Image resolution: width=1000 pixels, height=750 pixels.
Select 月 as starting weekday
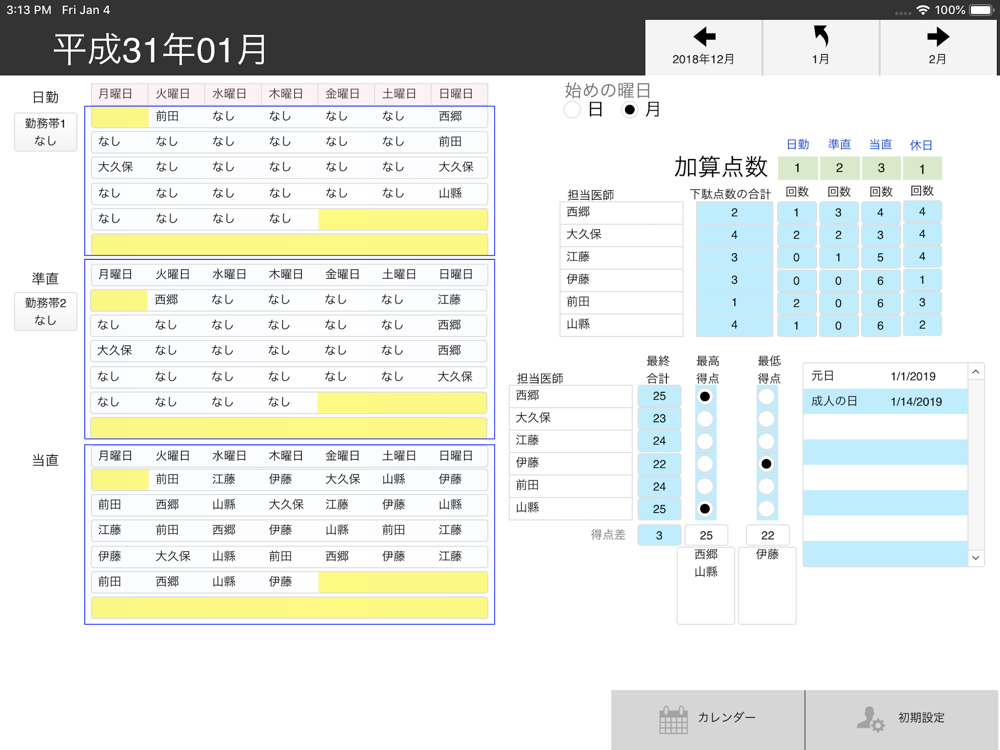coord(630,110)
